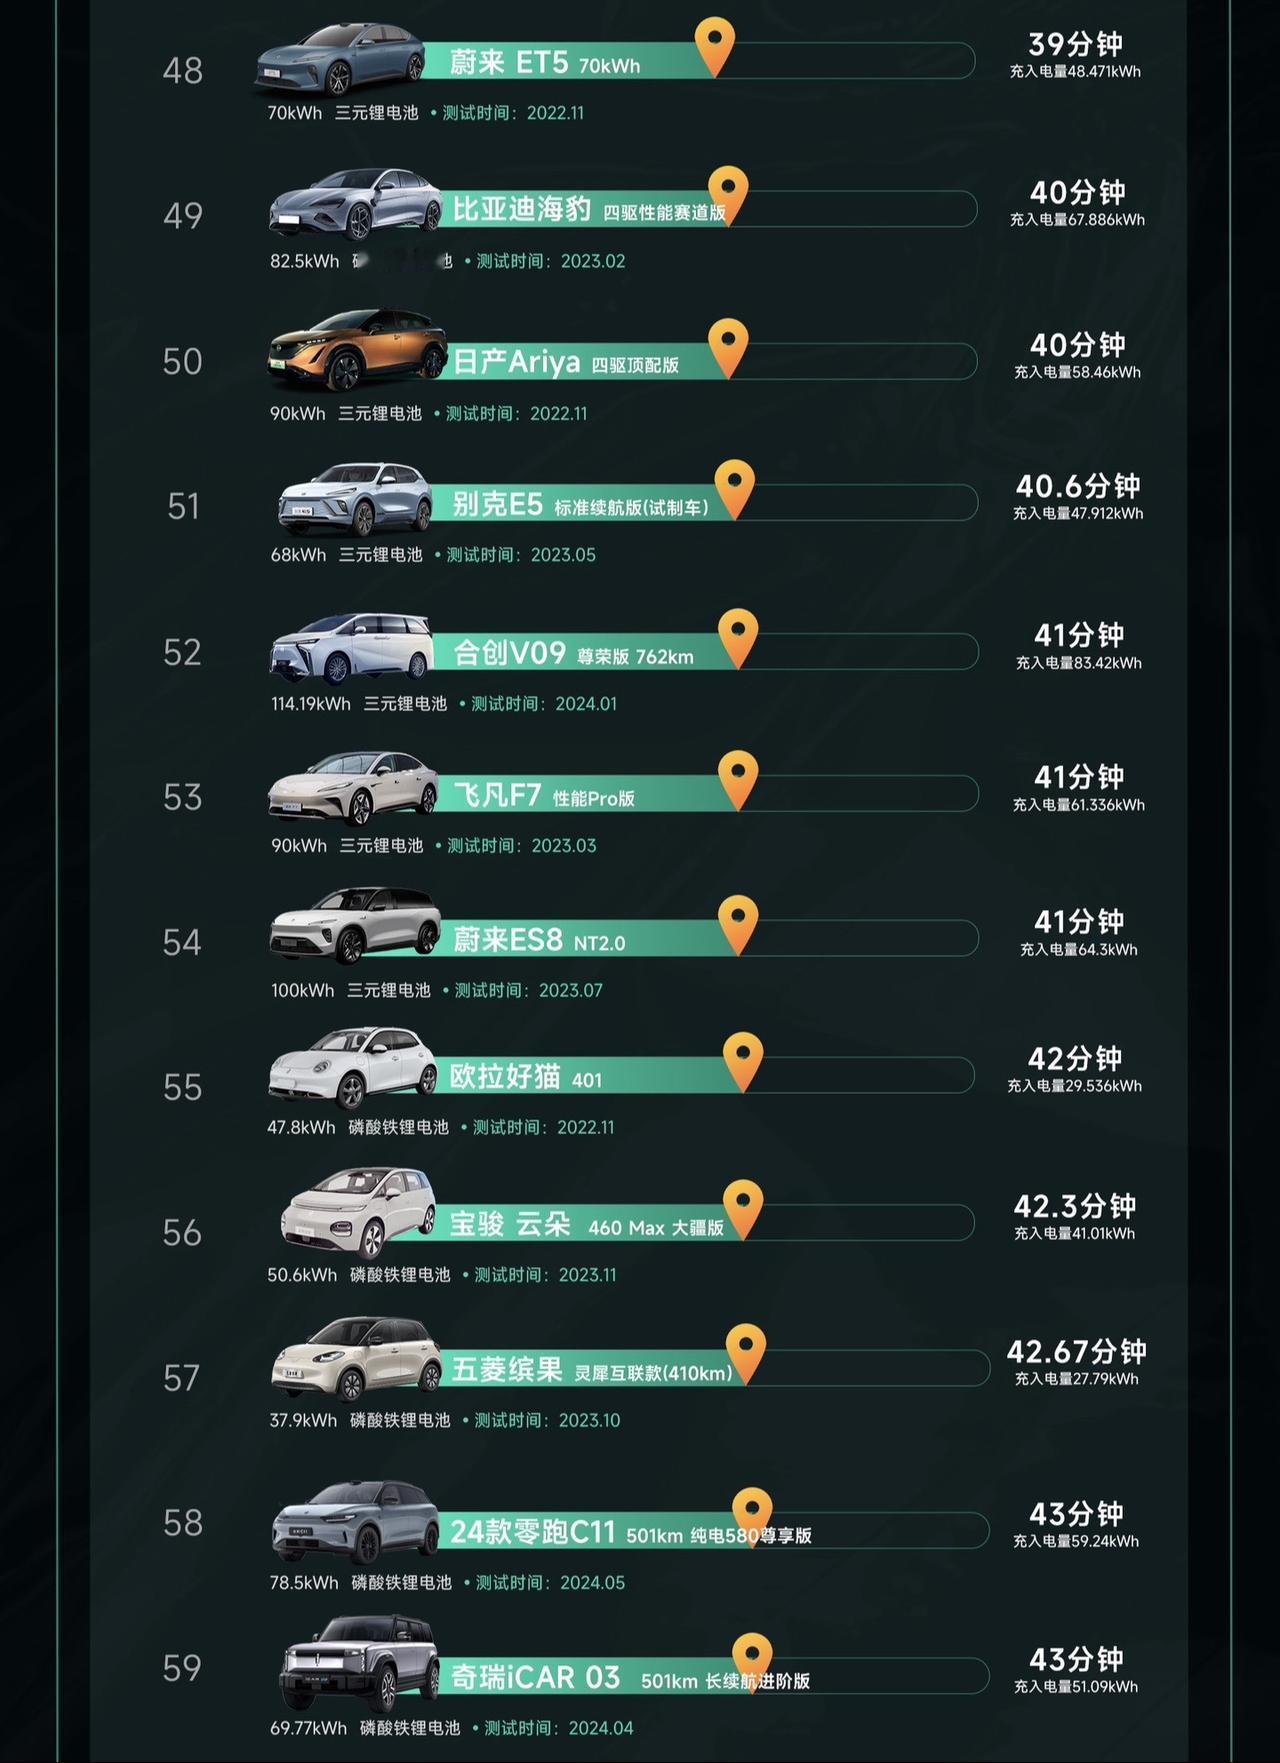Click the 蔚来ES8 NT2.0 progress bar
This screenshot has width=1280, height=1763.
point(708,938)
